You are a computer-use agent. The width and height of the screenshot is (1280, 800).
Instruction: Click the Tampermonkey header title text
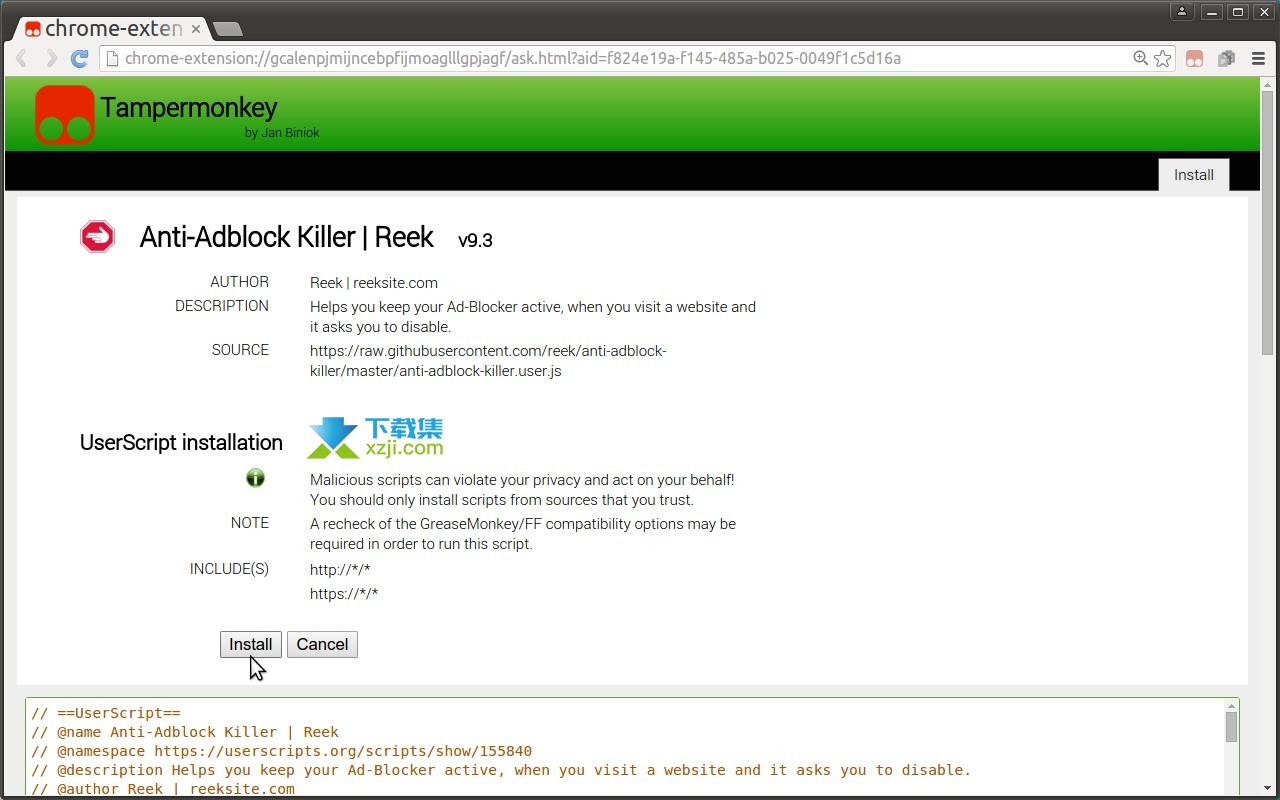click(189, 108)
